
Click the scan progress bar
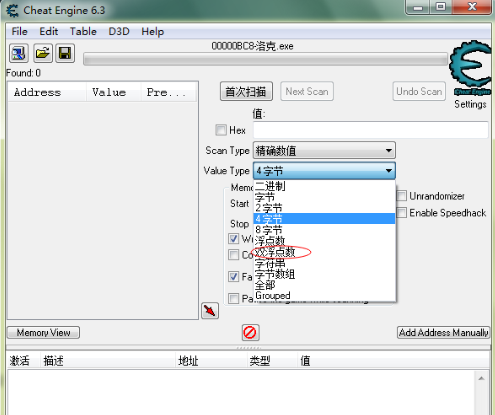click(x=265, y=59)
